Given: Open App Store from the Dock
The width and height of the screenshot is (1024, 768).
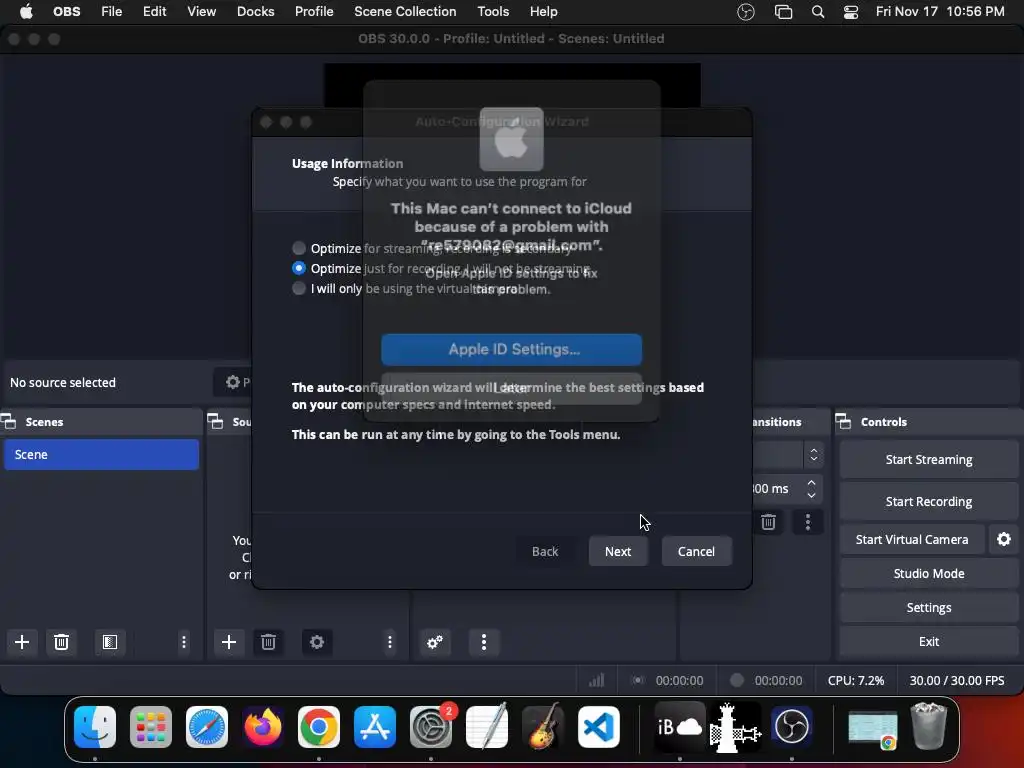Looking at the screenshot, I should 375,727.
